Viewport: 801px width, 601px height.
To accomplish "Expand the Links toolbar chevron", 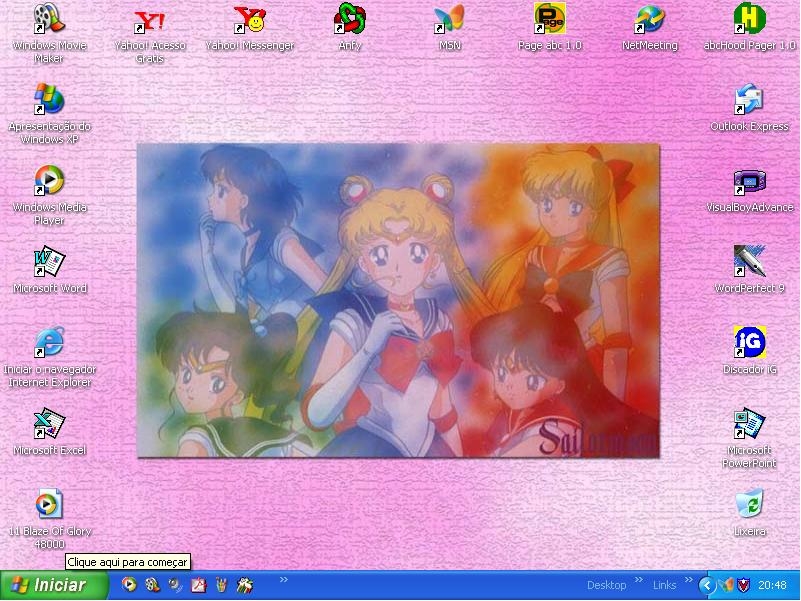I will tap(688, 579).
